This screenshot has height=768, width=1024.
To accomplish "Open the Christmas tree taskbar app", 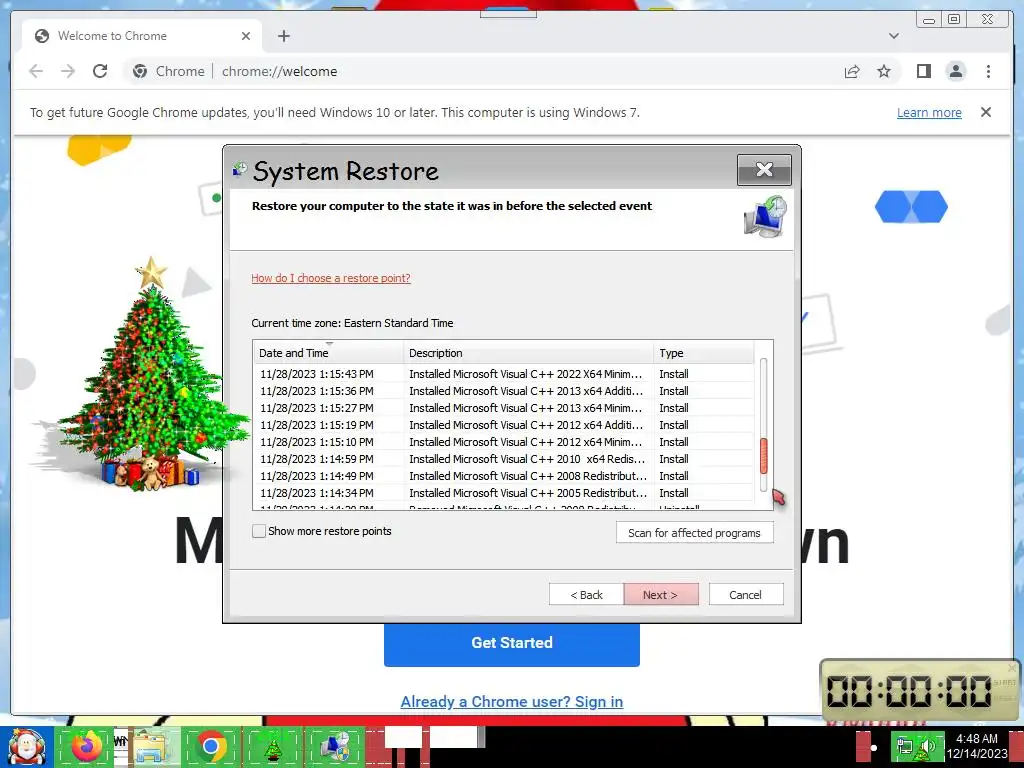I will point(272,746).
